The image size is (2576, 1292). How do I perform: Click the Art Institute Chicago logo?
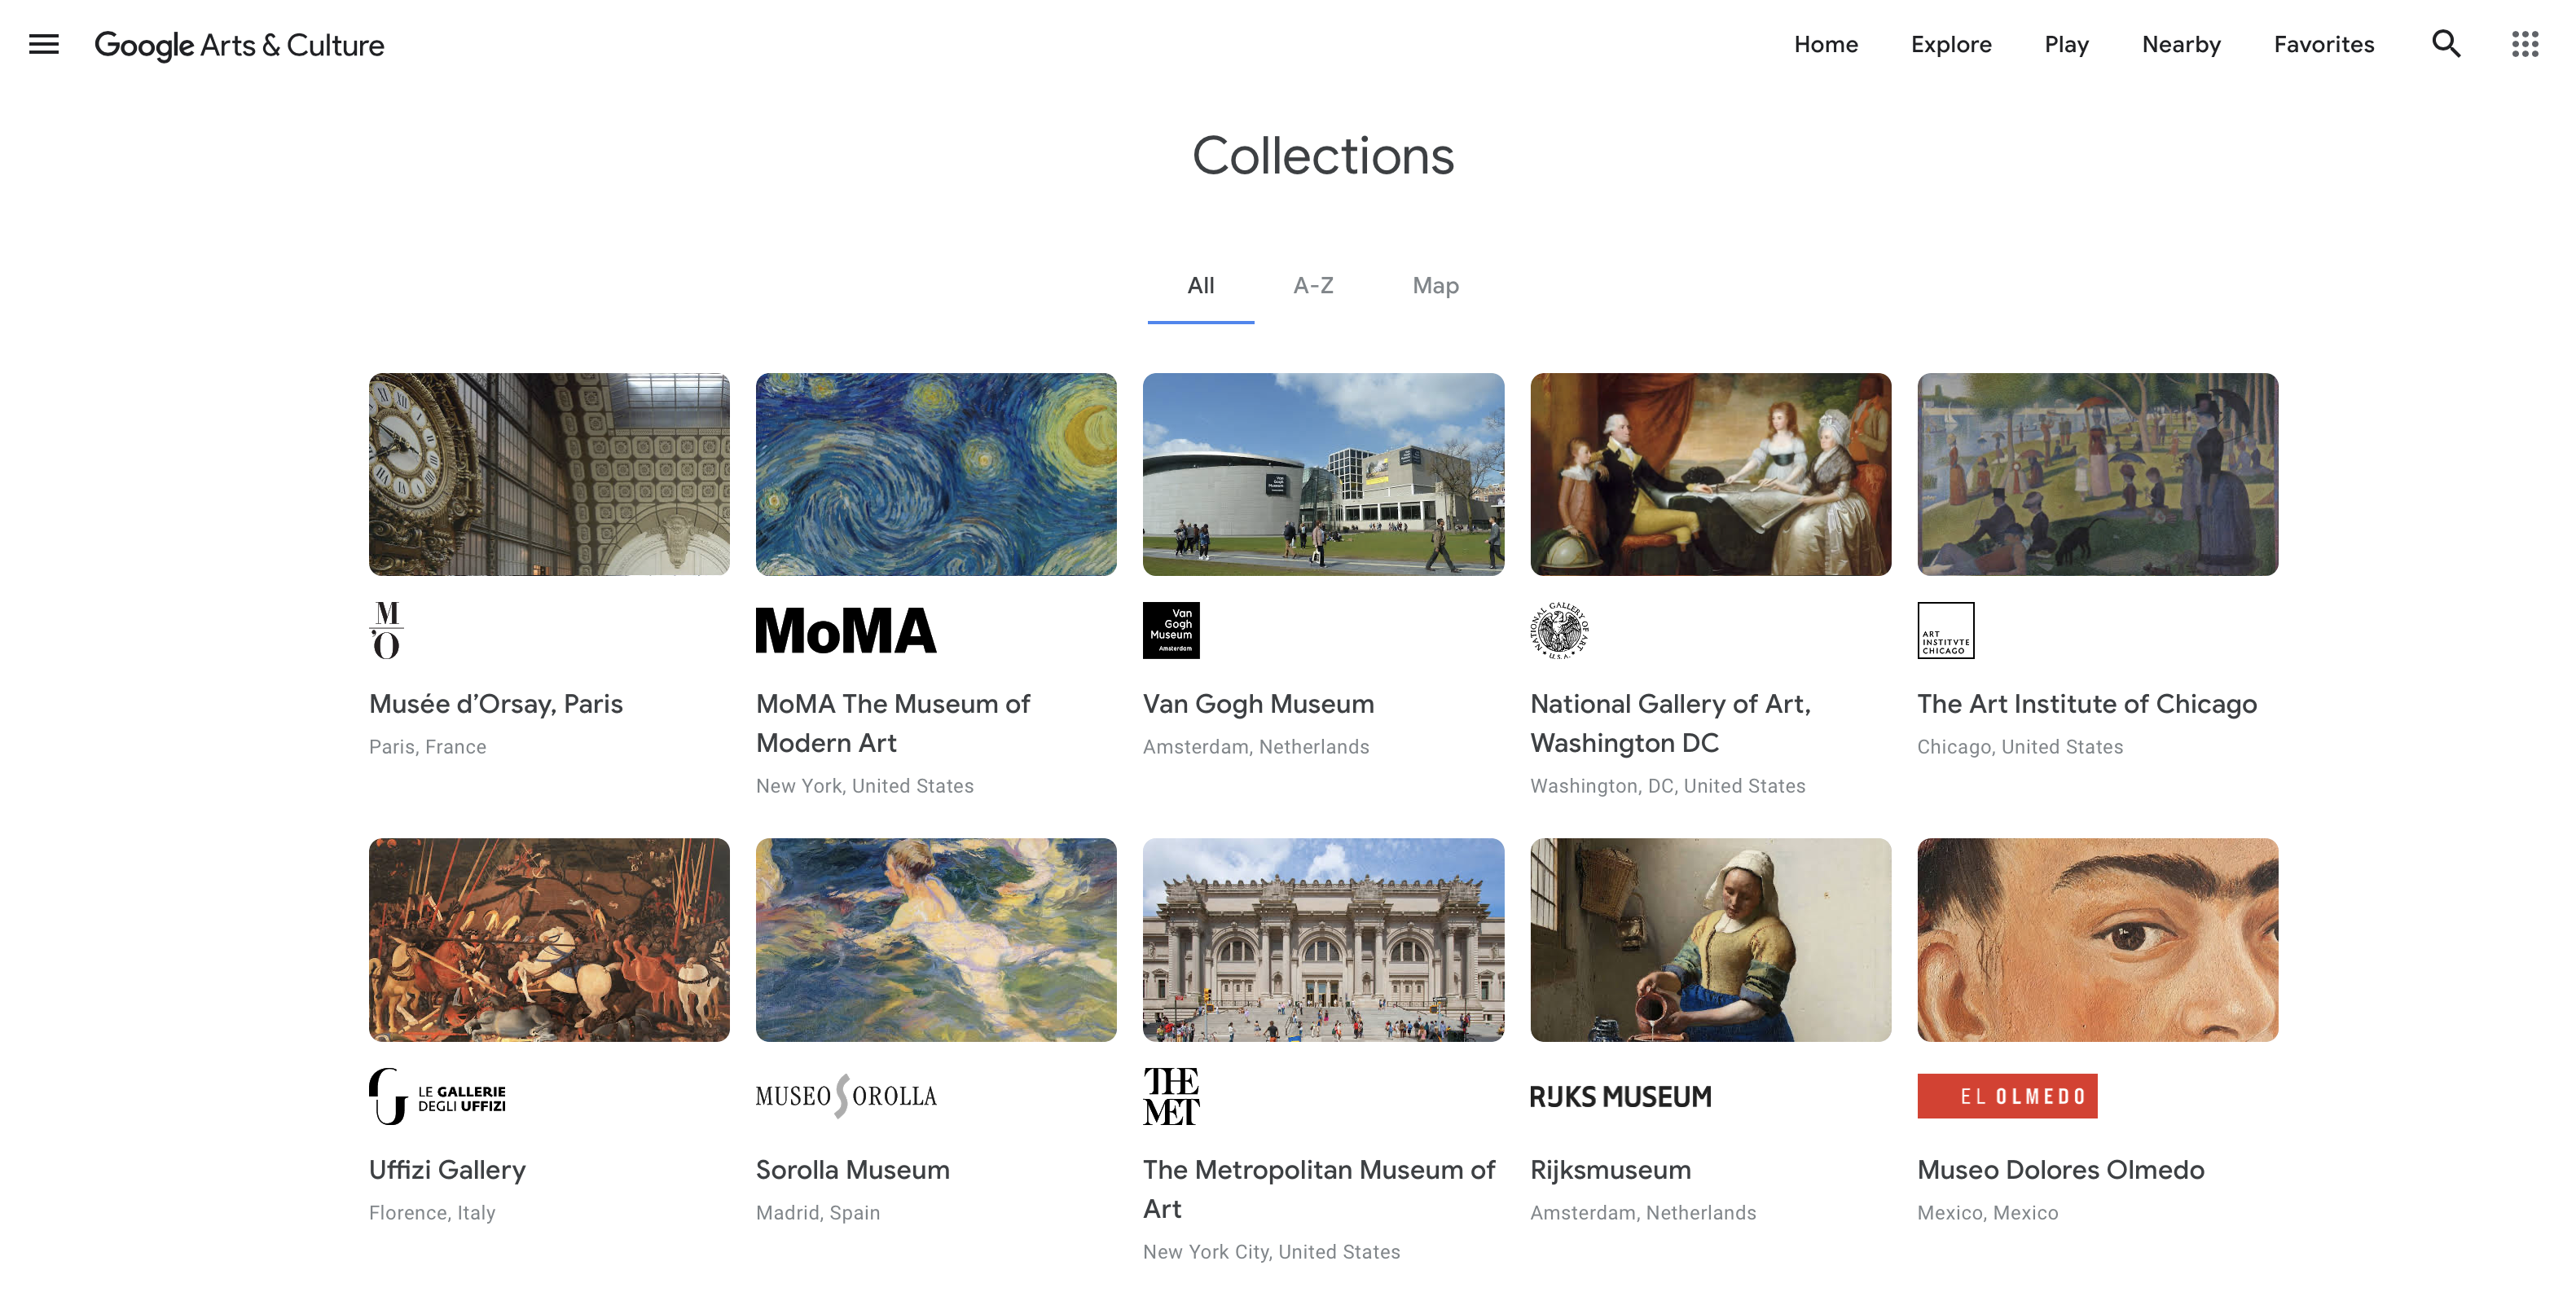click(1945, 630)
